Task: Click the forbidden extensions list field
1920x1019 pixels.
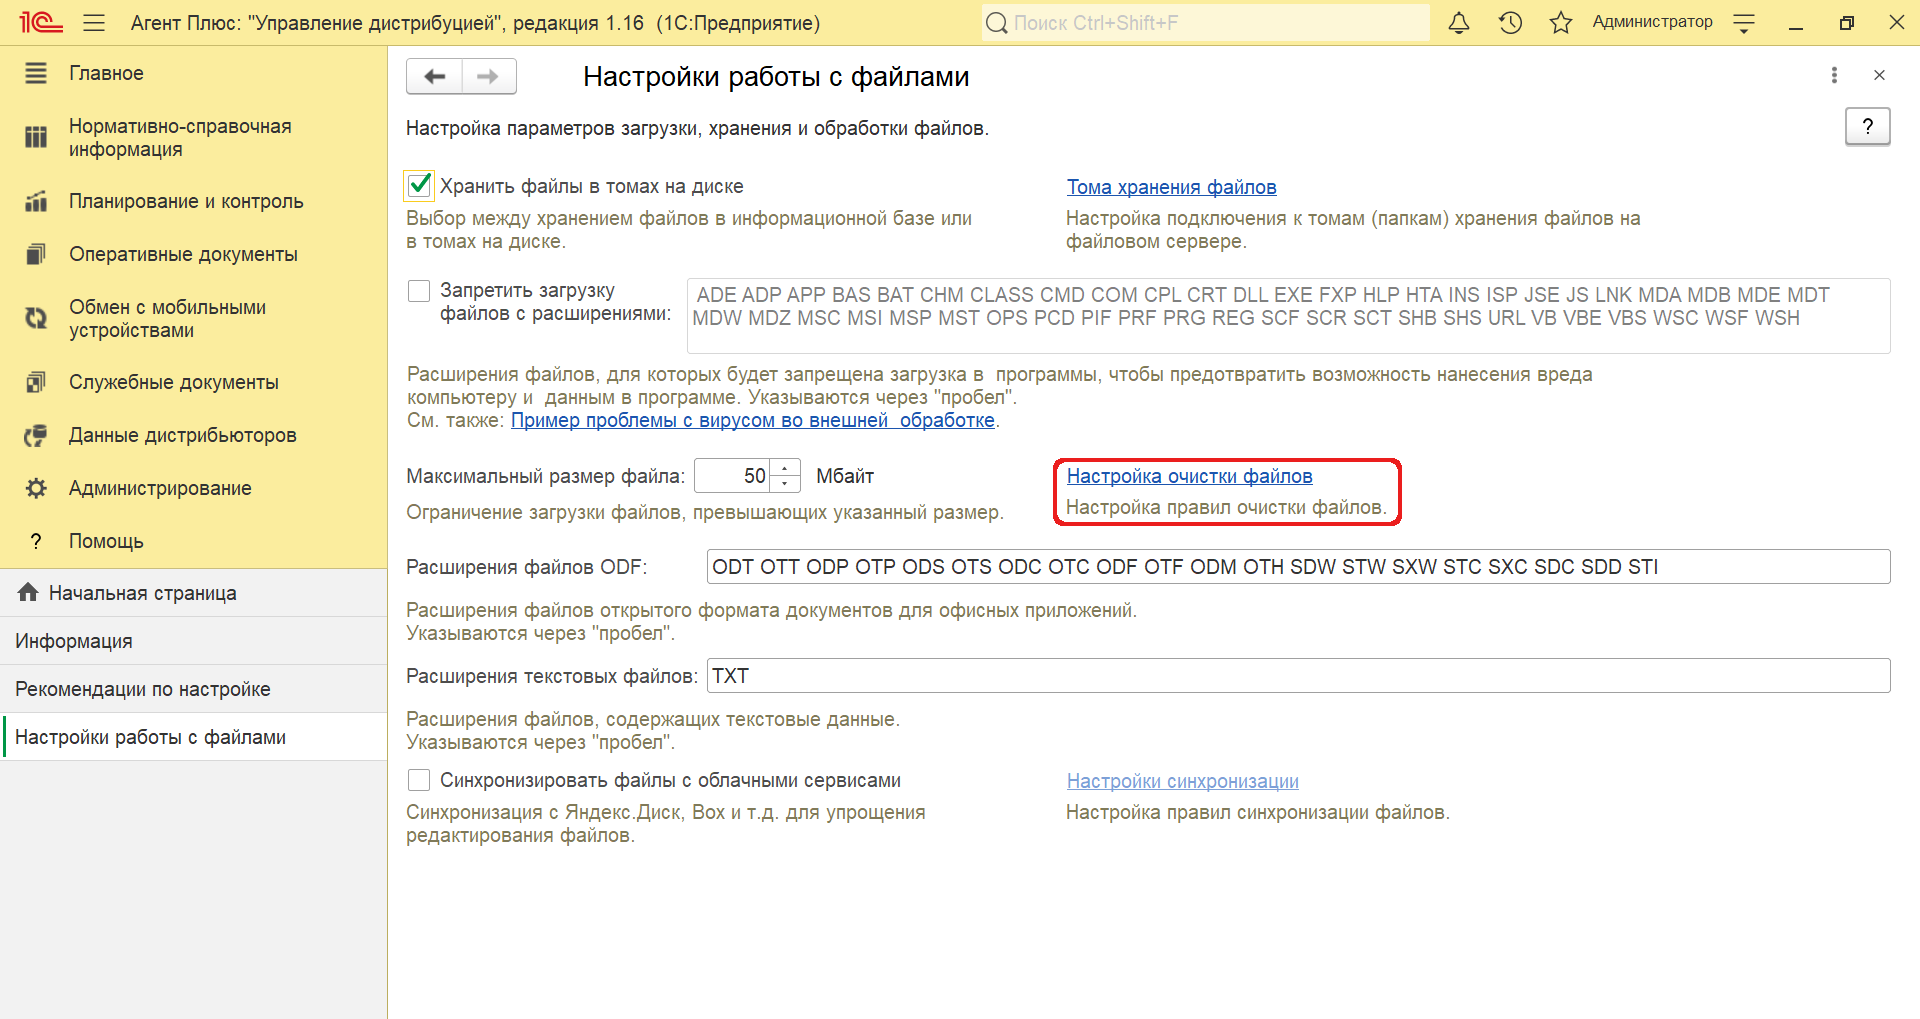Action: point(1288,316)
